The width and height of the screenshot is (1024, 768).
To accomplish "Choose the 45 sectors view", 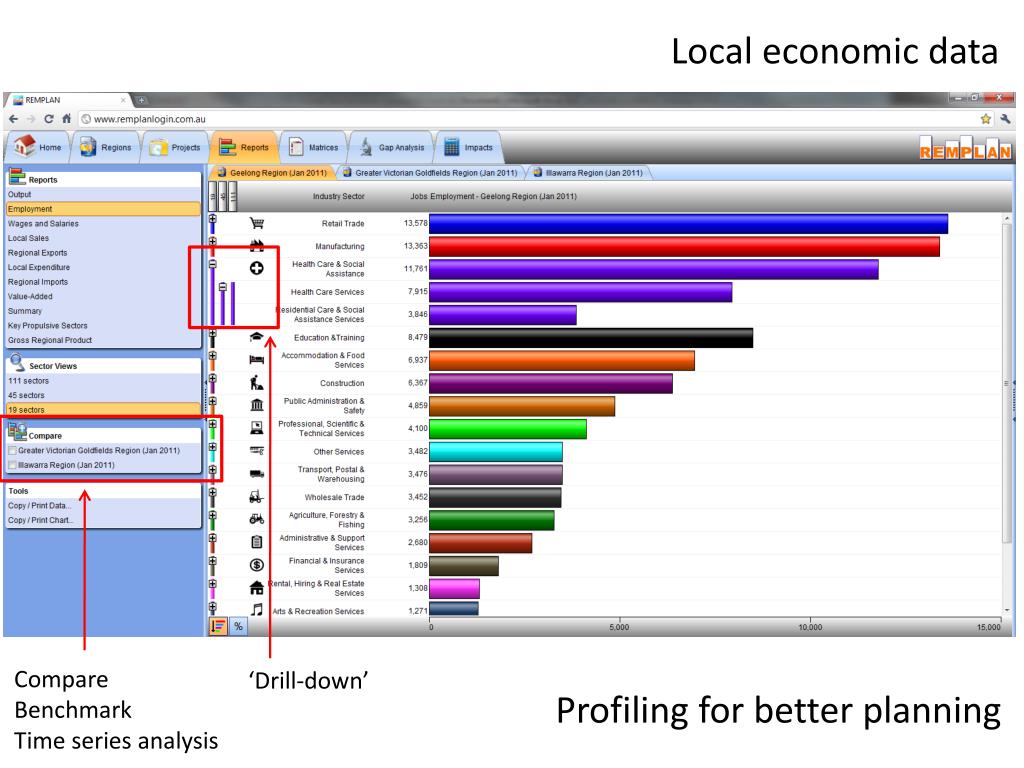I will [103, 395].
